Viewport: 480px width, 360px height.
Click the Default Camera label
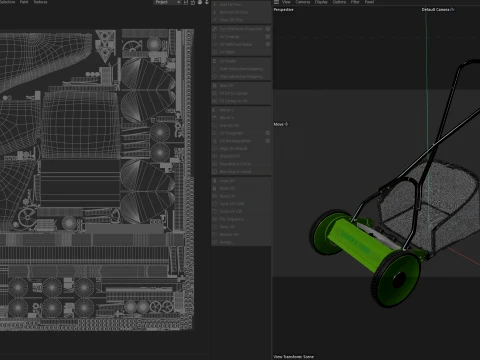point(436,10)
